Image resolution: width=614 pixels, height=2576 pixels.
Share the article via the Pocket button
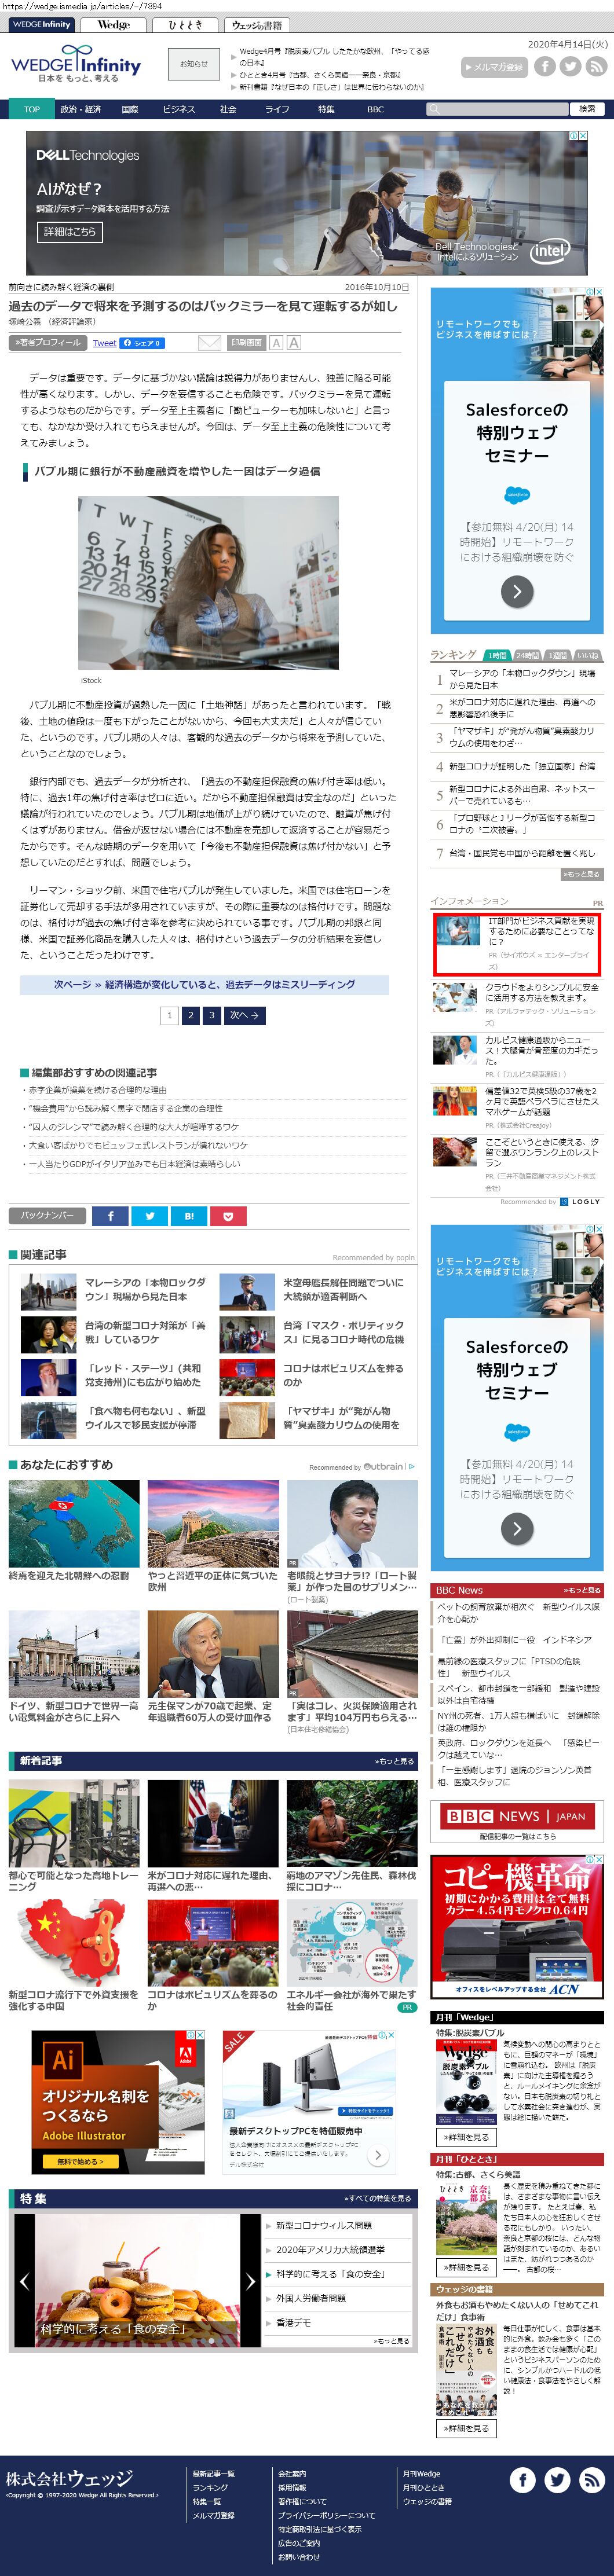click(x=228, y=1216)
